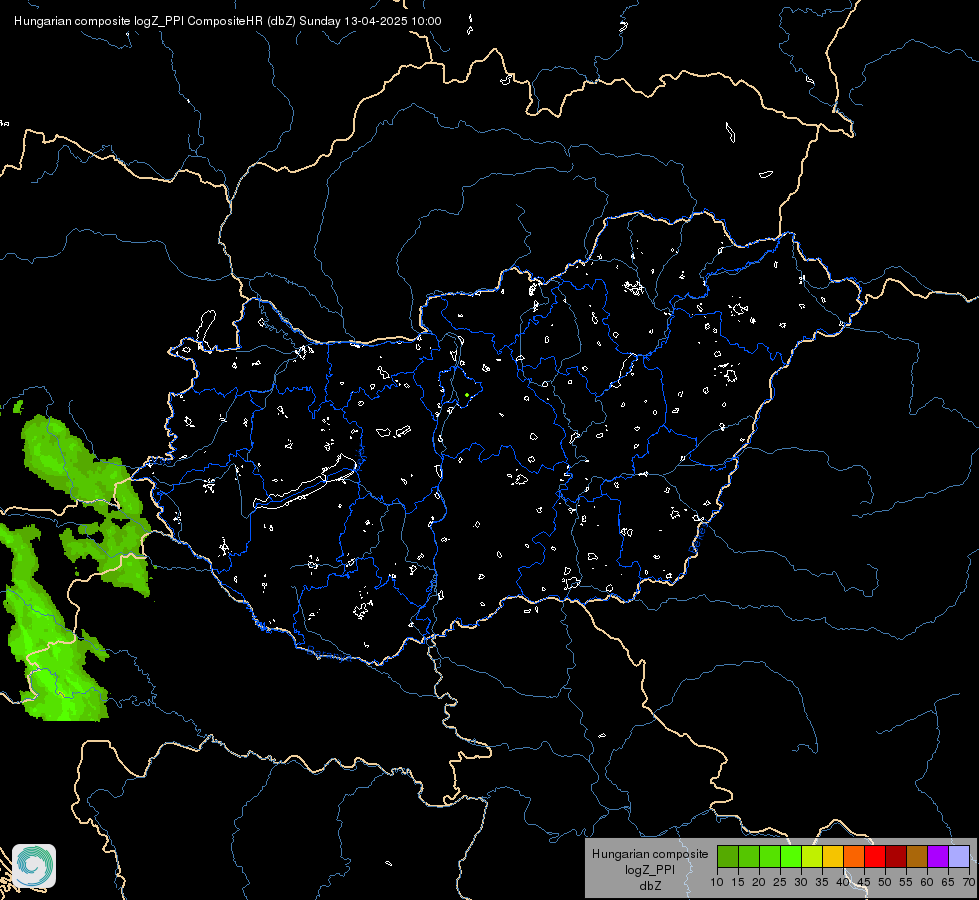The image size is (979, 900).
Task: Click the legend scale value '35'
Action: (x=822, y=882)
